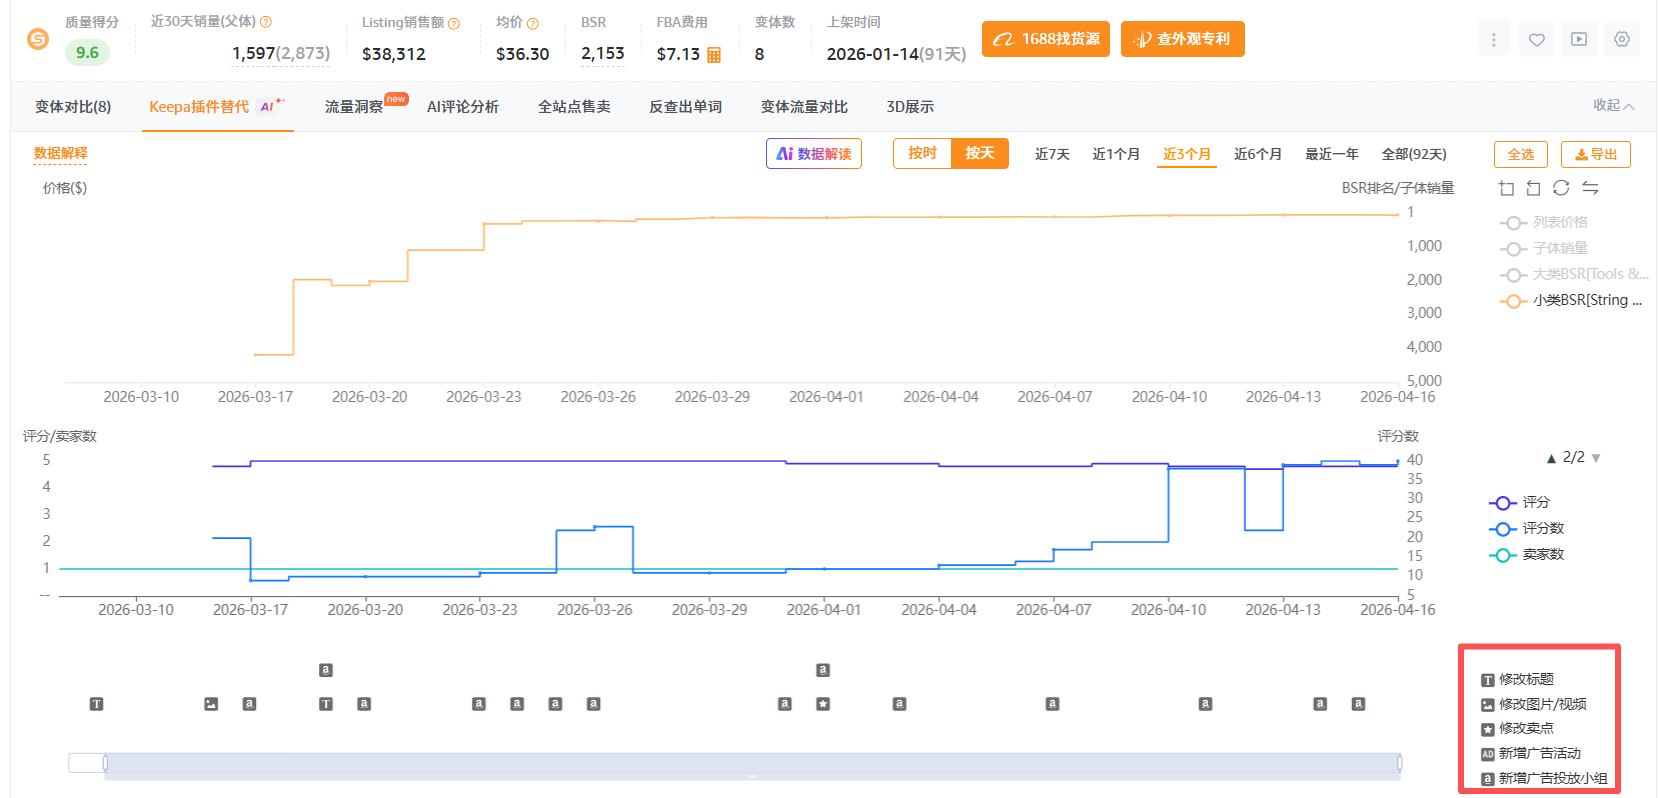Open the three-dot more options menu
The image size is (1659, 798).
coord(1493,40)
